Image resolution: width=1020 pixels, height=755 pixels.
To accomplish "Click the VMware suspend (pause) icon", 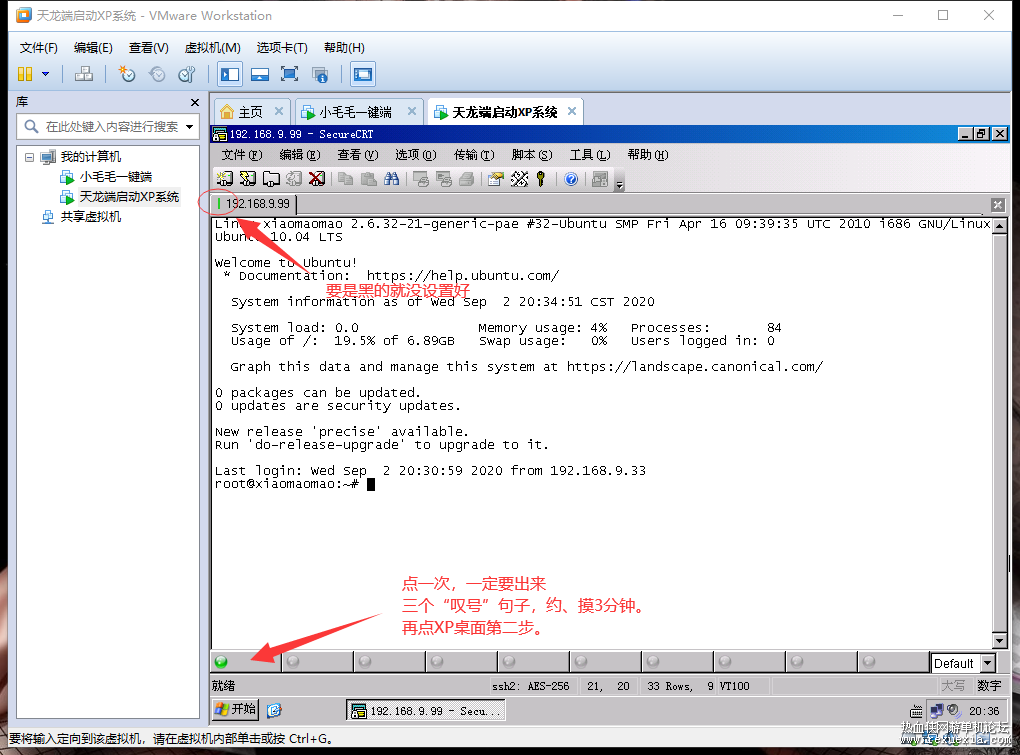I will [x=25, y=74].
